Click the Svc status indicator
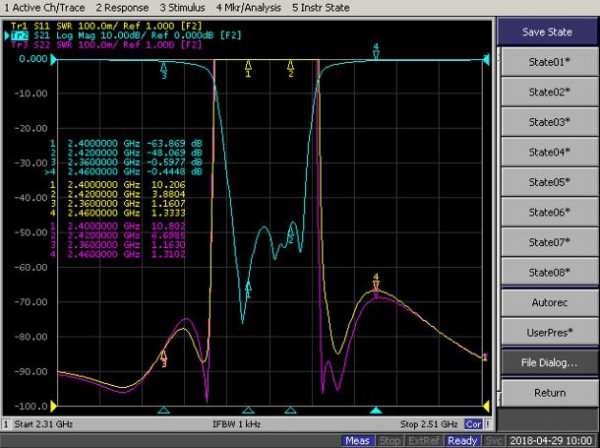Viewport: 600px width, 448px height. tap(493, 441)
